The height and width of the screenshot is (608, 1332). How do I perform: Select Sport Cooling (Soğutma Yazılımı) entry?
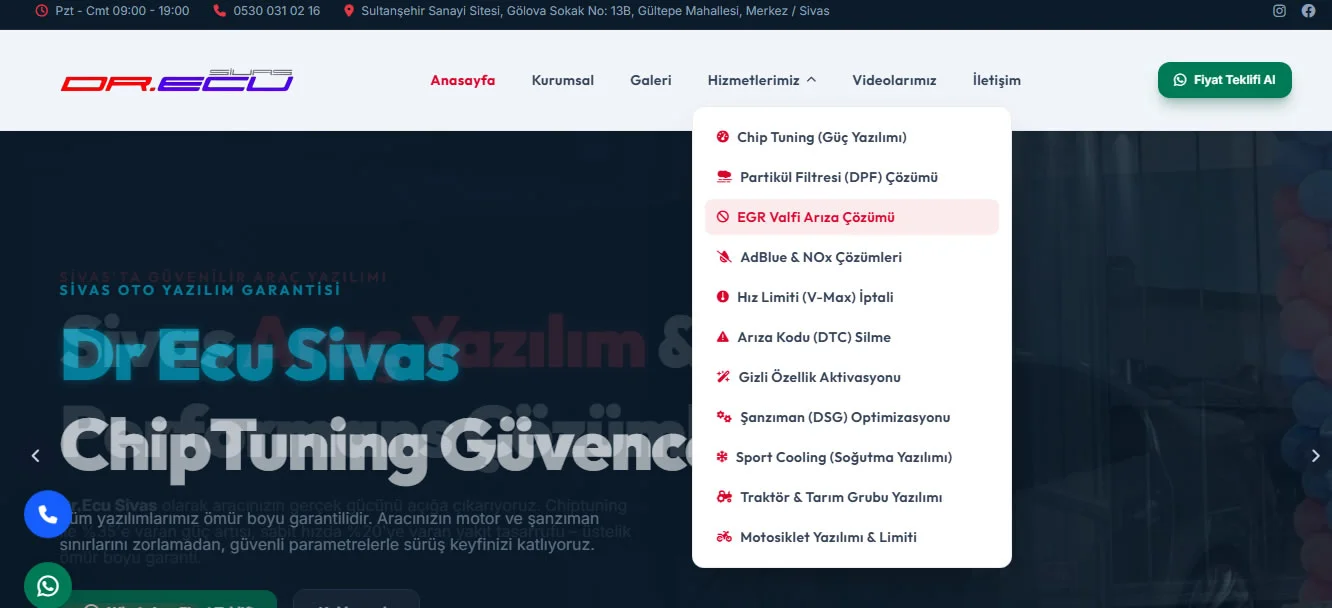852,457
